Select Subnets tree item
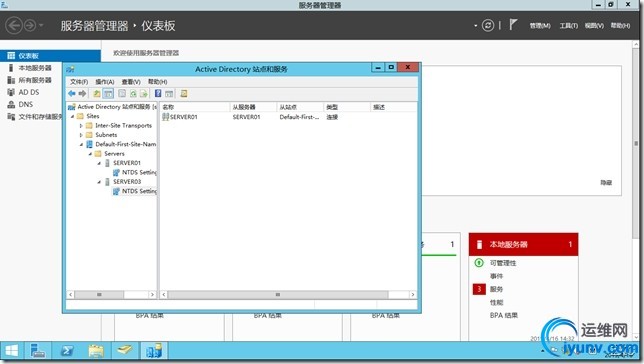 coord(106,135)
